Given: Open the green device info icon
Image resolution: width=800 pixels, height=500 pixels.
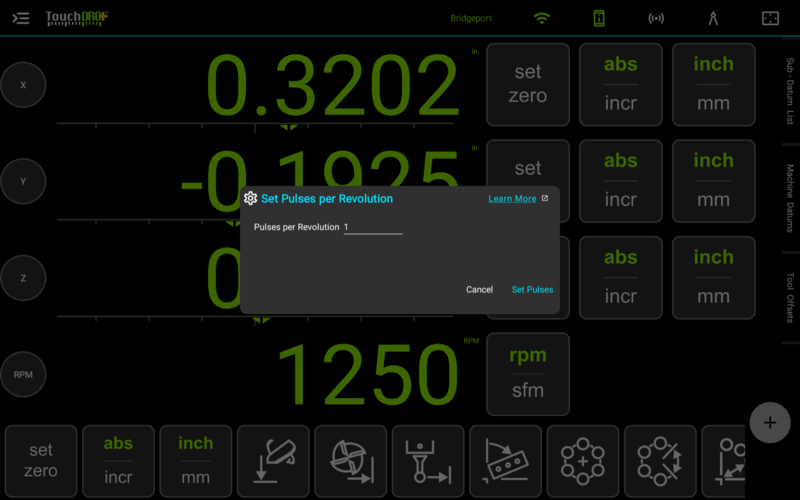Looking at the screenshot, I should (x=599, y=18).
